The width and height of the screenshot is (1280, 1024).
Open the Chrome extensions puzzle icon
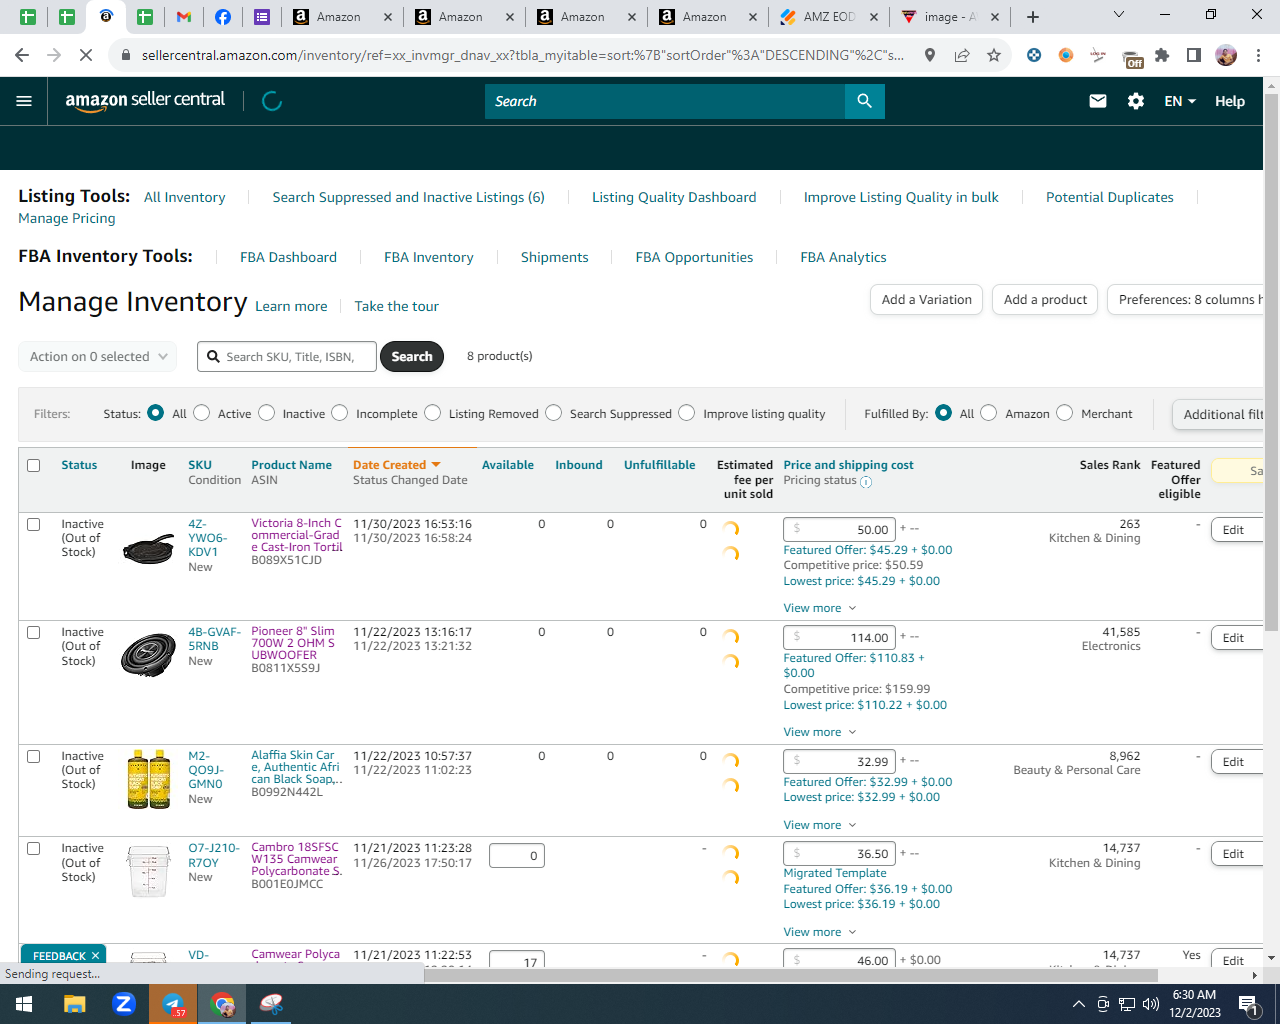(1162, 55)
